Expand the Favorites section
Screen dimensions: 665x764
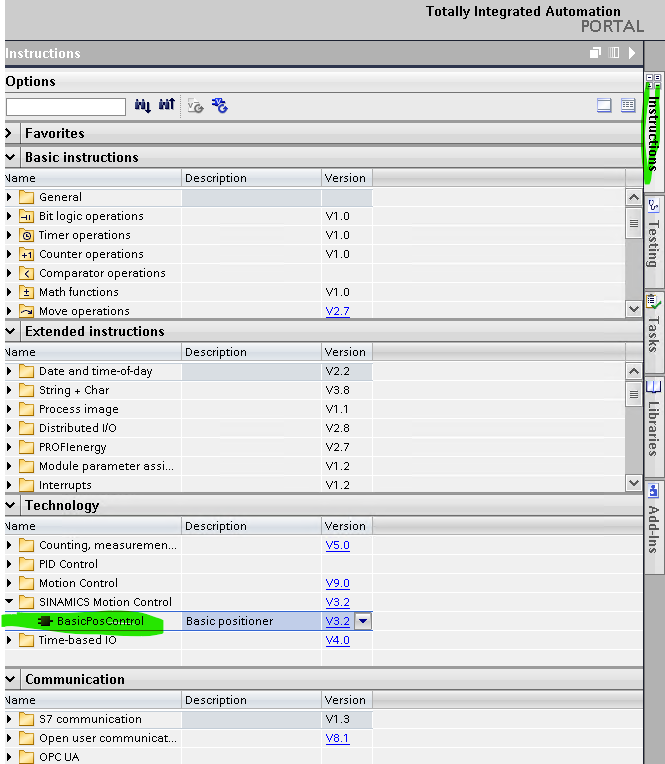pyautogui.click(x=10, y=133)
